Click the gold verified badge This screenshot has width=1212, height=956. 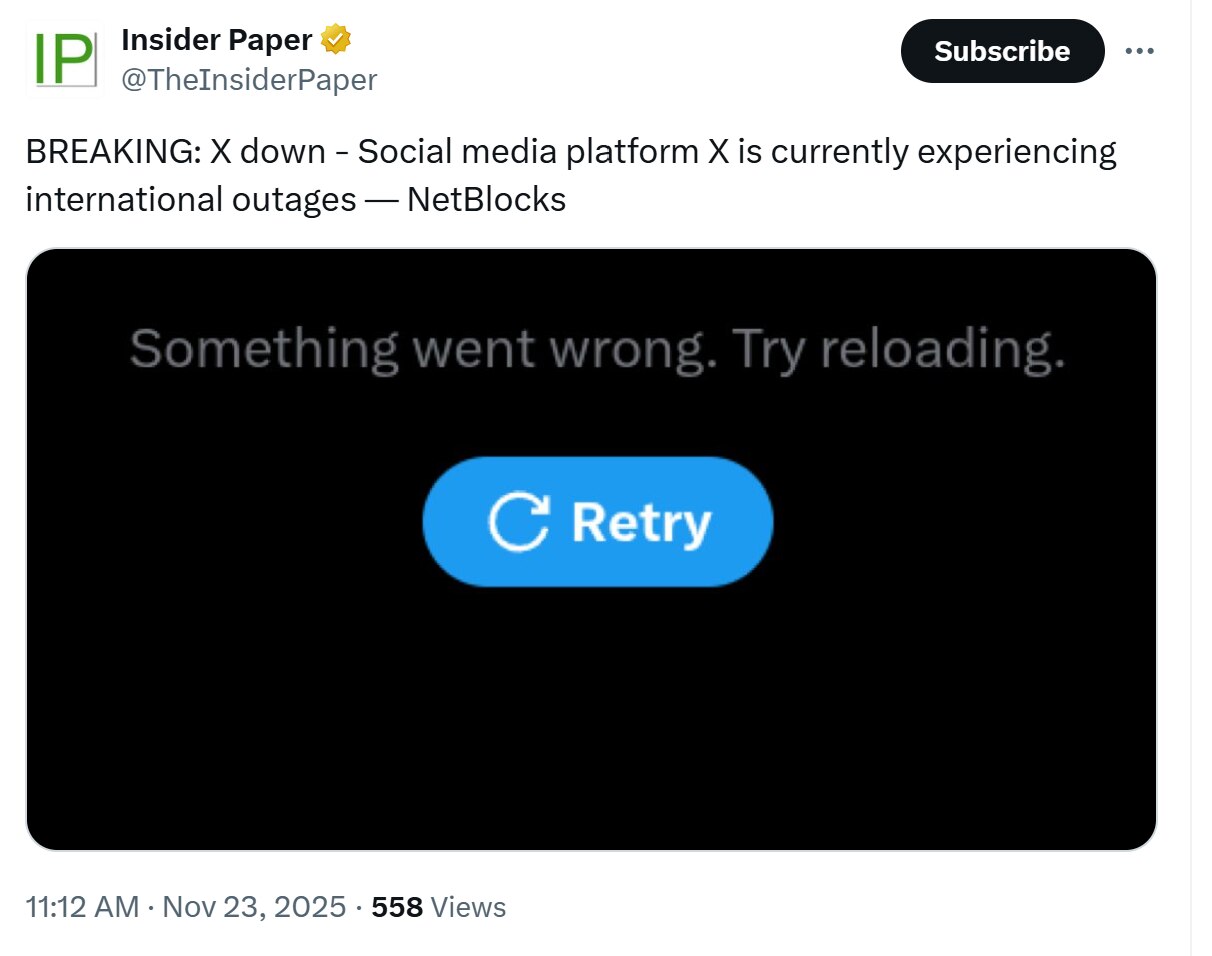(335, 41)
